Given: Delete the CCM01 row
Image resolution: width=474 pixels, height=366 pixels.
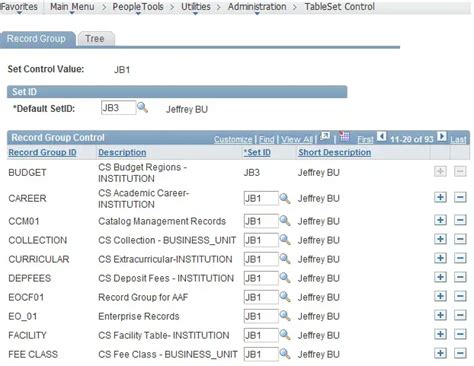Looking at the screenshot, I should coord(460,220).
